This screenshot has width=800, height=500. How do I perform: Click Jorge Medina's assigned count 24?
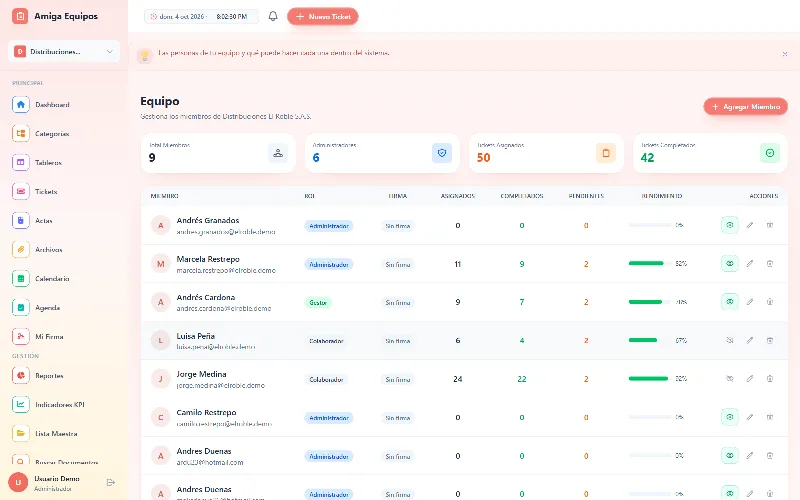pyautogui.click(x=458, y=379)
